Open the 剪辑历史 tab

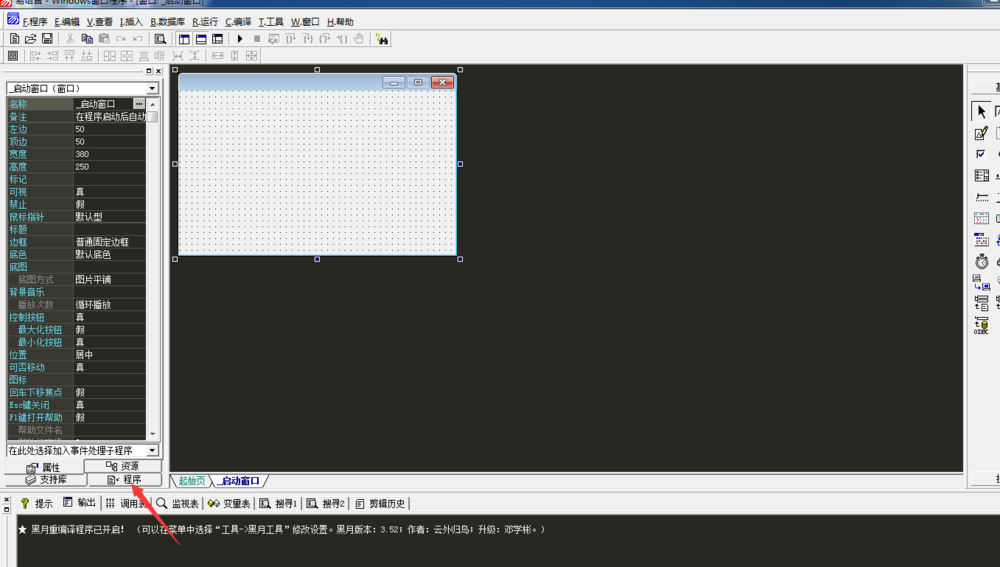pyautogui.click(x=380, y=503)
